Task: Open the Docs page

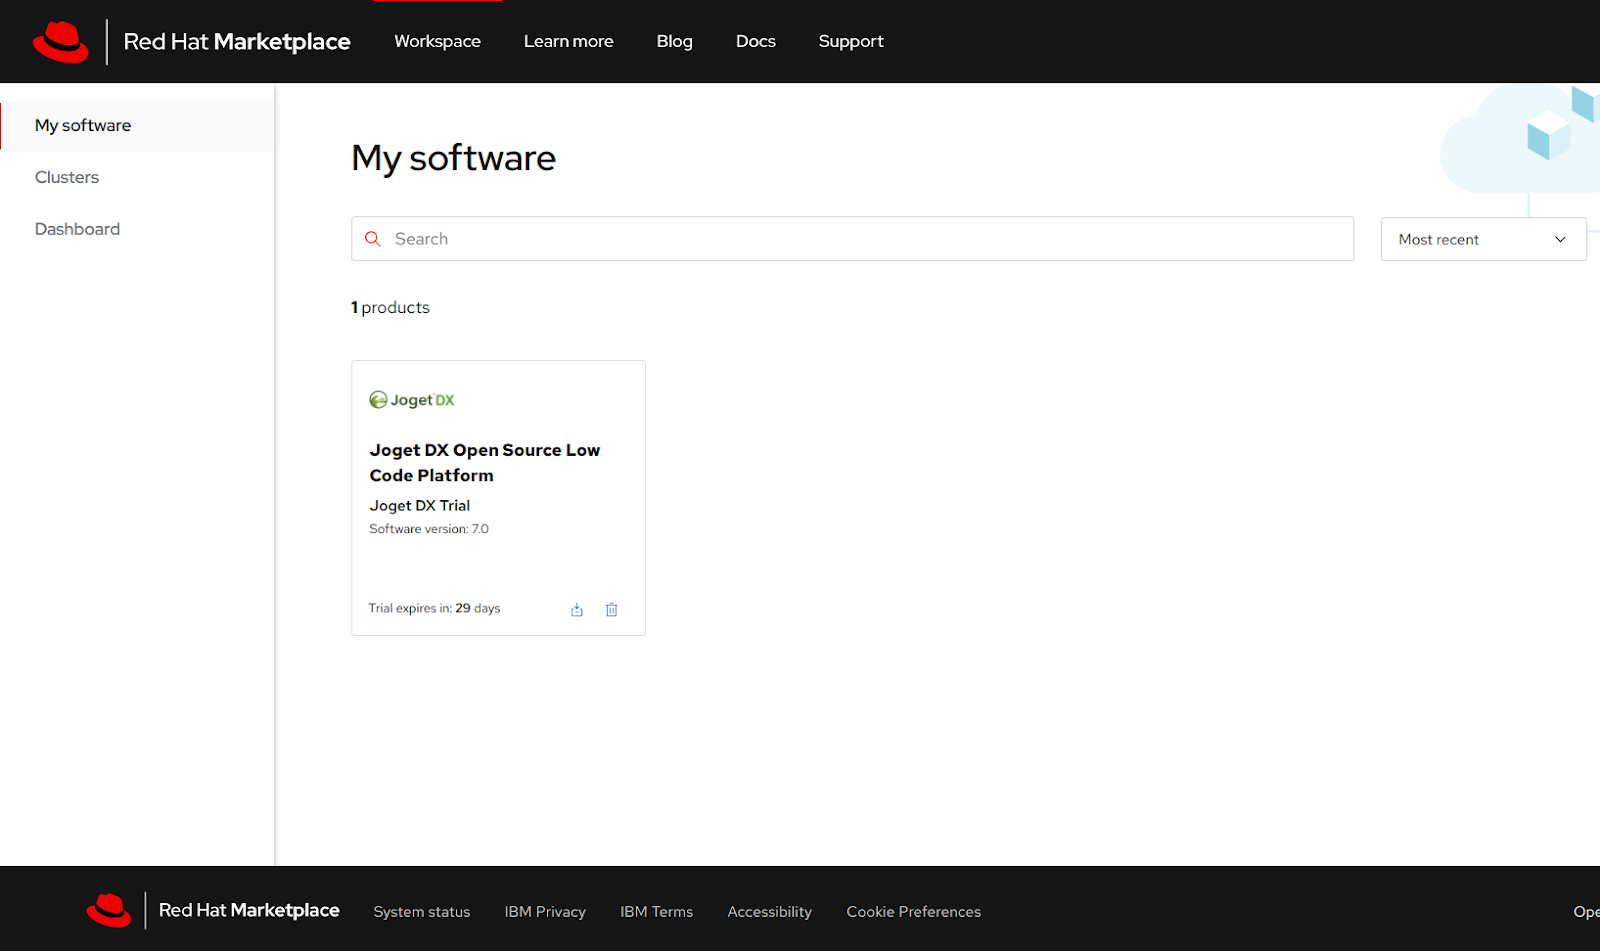Action: pyautogui.click(x=756, y=41)
